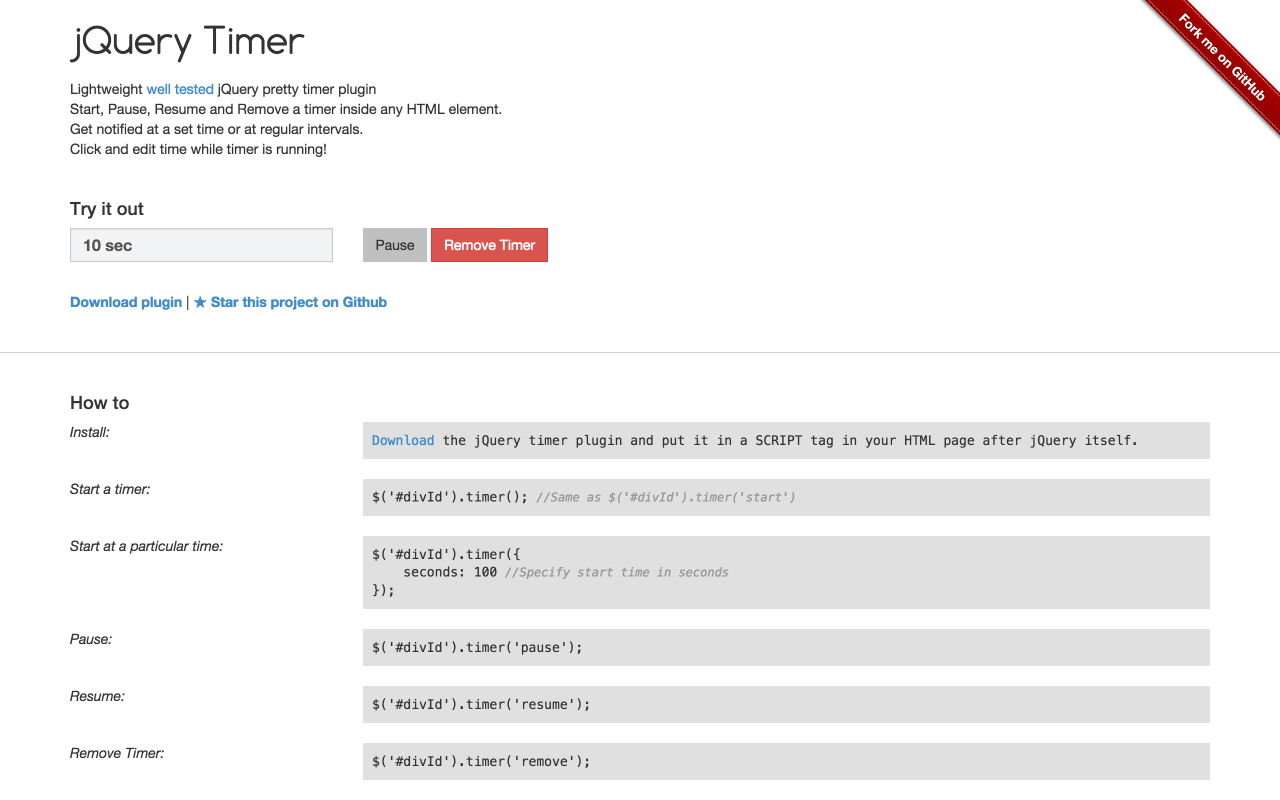Pause the running 10 sec timer

click(x=394, y=244)
